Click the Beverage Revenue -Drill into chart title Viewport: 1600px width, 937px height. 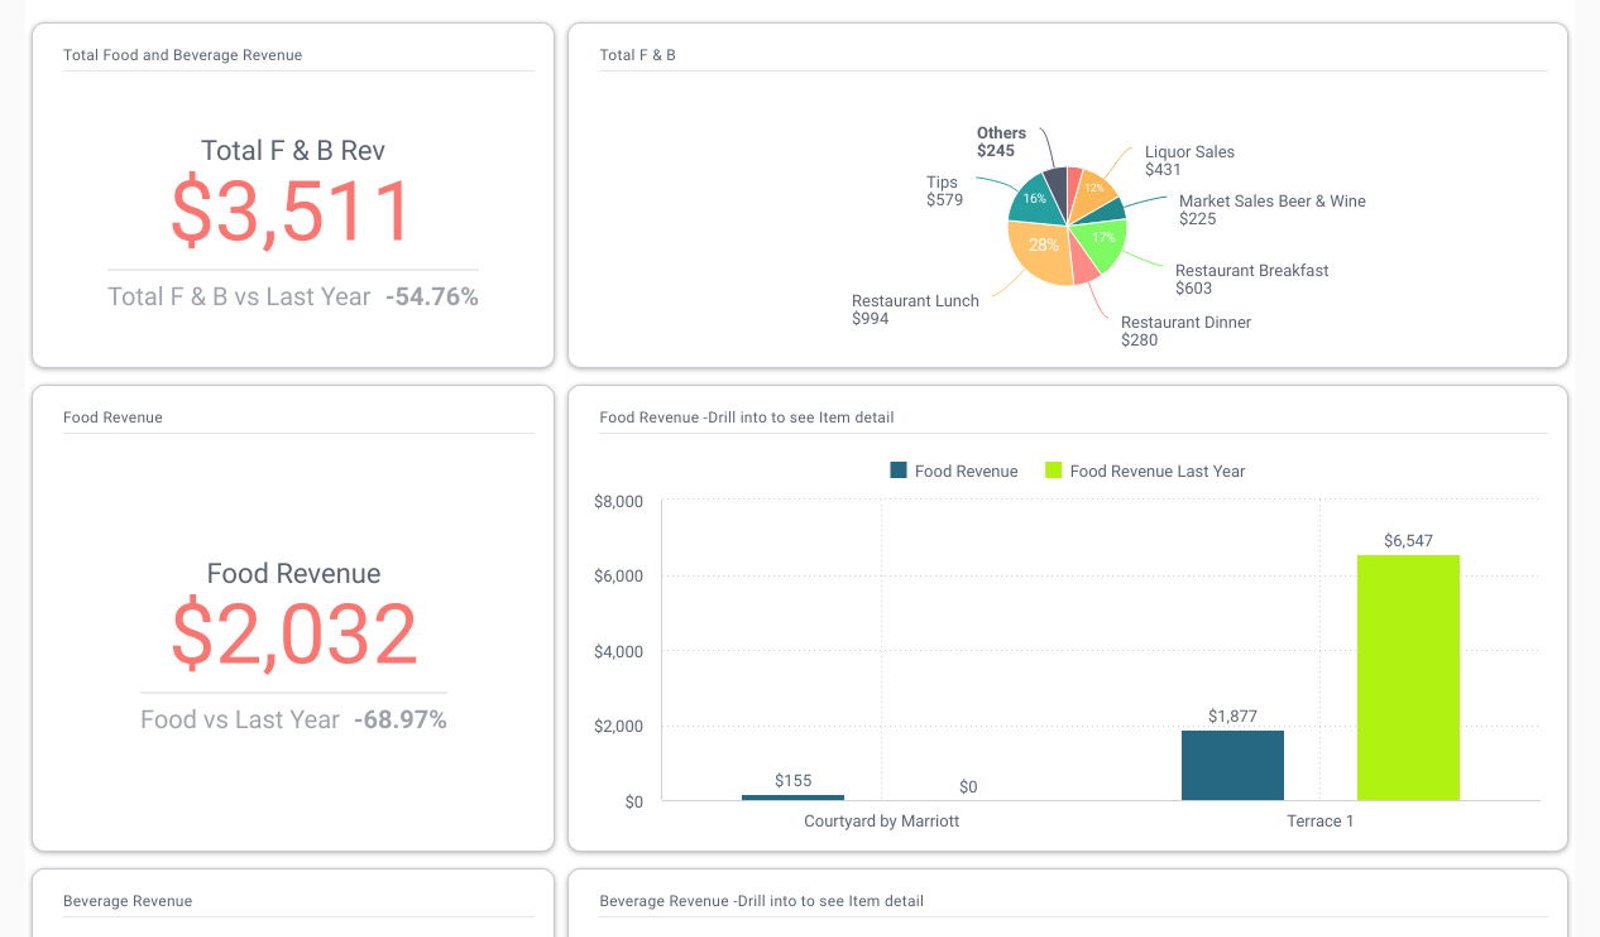[761, 901]
